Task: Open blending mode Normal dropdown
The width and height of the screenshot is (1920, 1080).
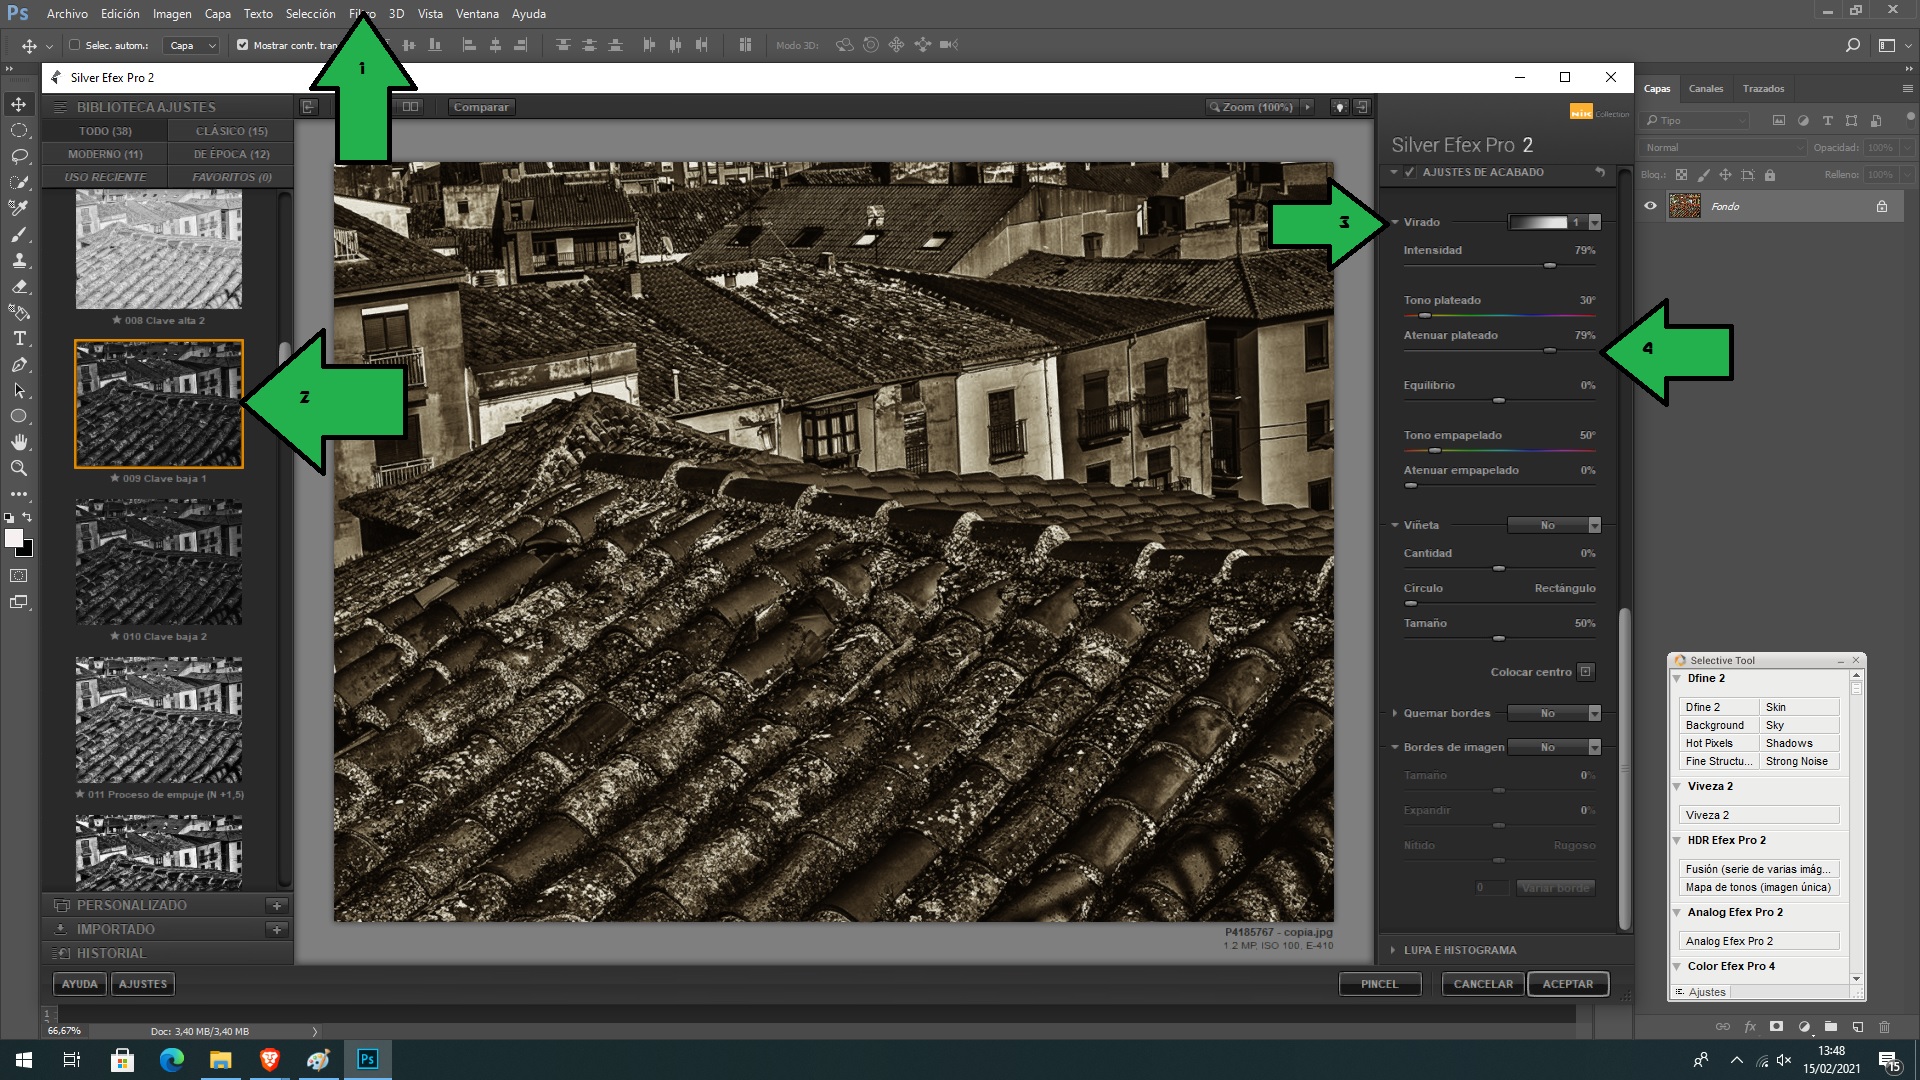Action: tap(1724, 147)
